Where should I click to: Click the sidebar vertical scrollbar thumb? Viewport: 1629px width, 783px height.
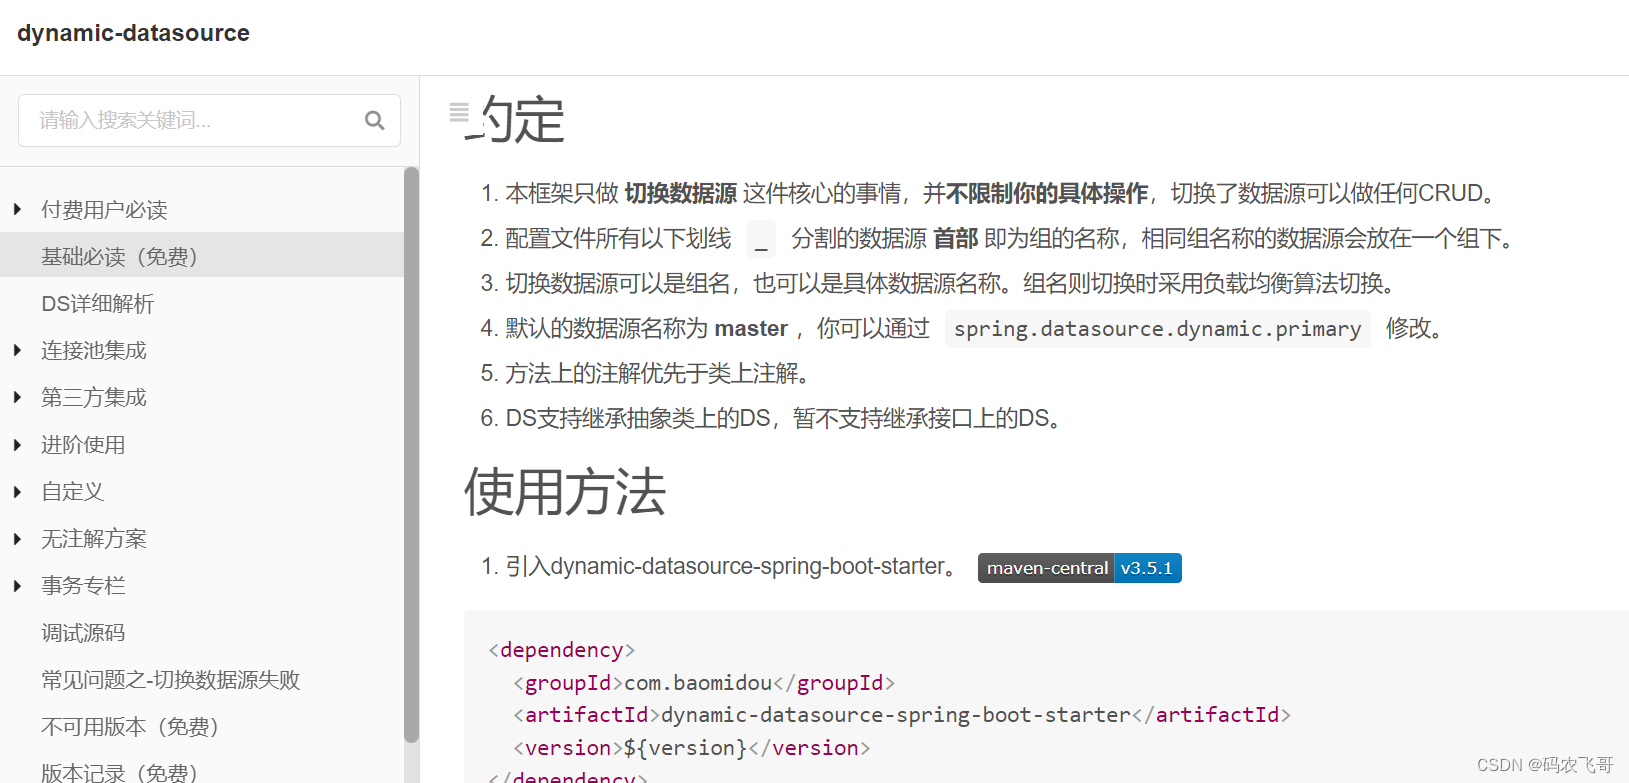411,455
